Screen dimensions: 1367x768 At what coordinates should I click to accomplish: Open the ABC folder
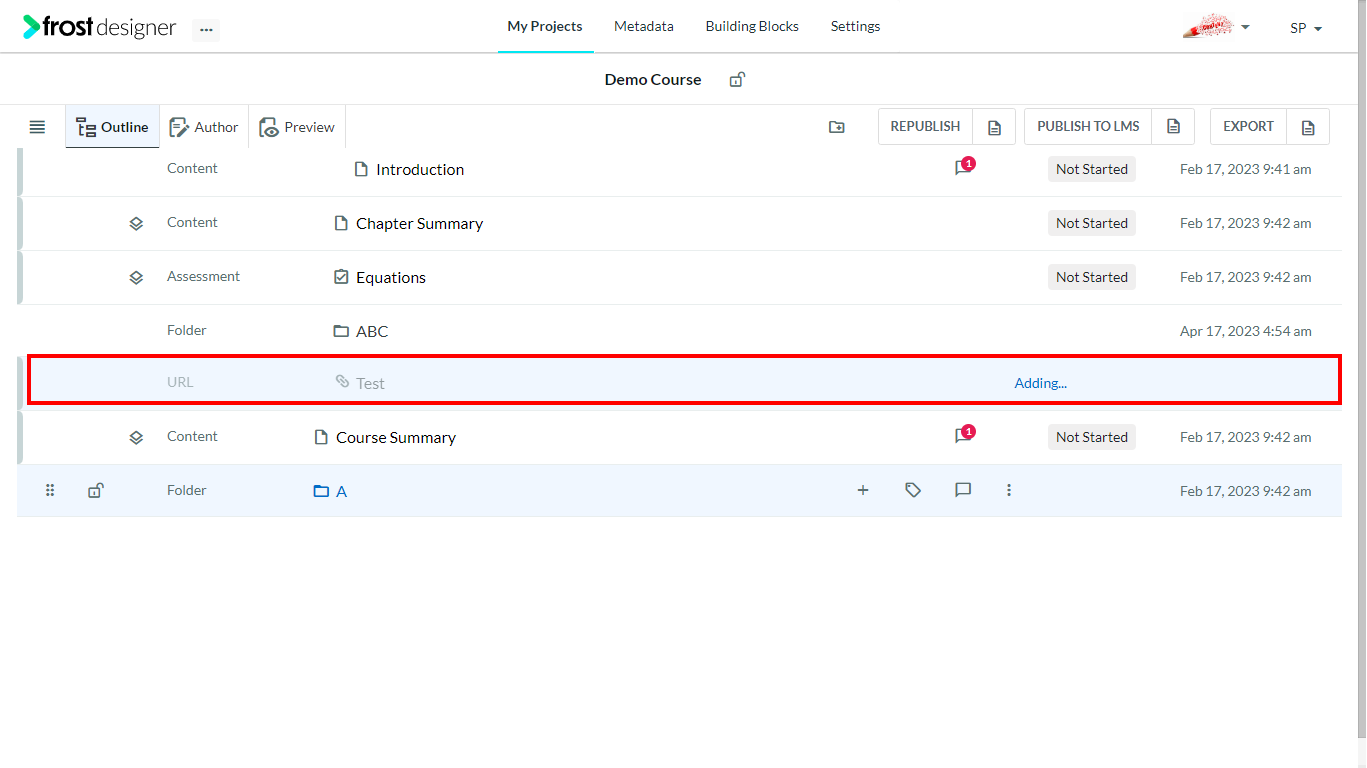tap(371, 331)
